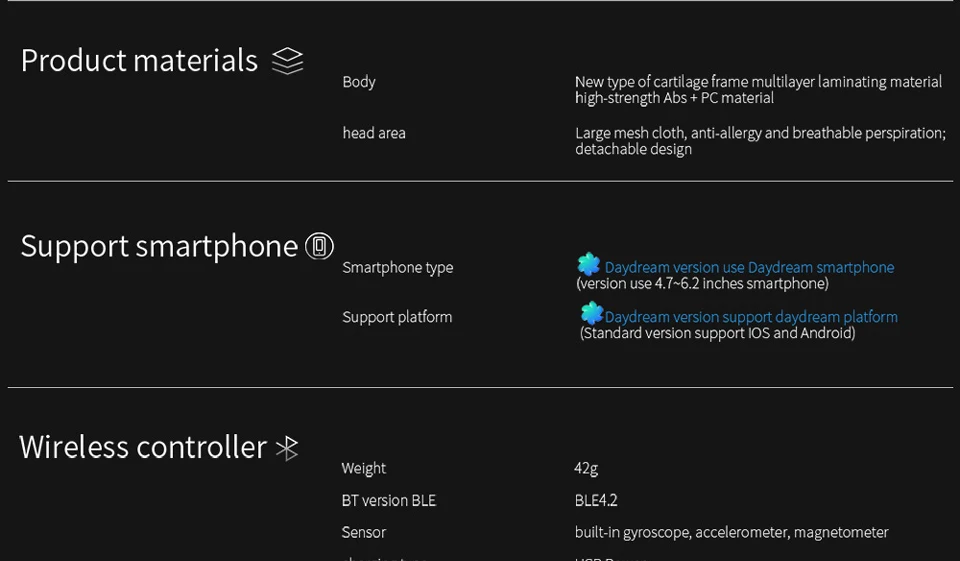Select the Body label in materials
960x561 pixels.
pos(359,82)
